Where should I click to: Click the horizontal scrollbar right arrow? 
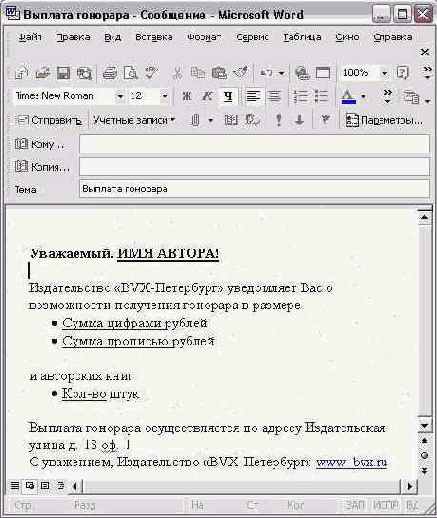410,486
